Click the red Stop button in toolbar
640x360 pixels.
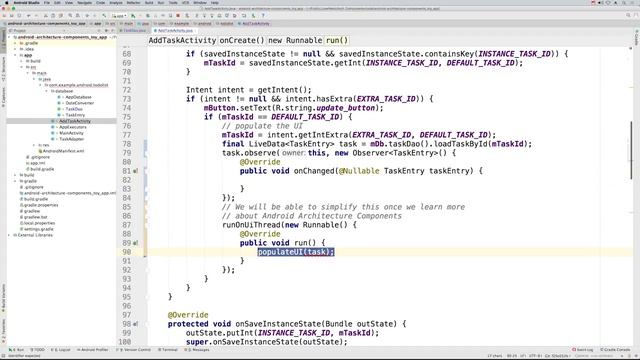pos(178,16)
